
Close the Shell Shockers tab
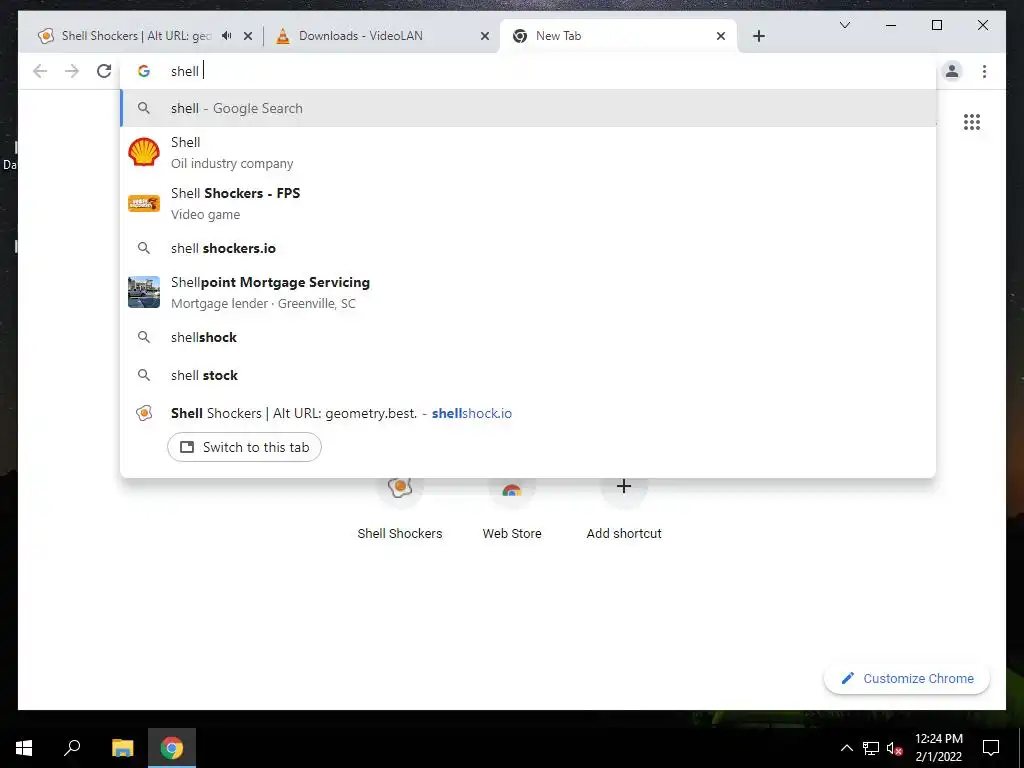[248, 36]
